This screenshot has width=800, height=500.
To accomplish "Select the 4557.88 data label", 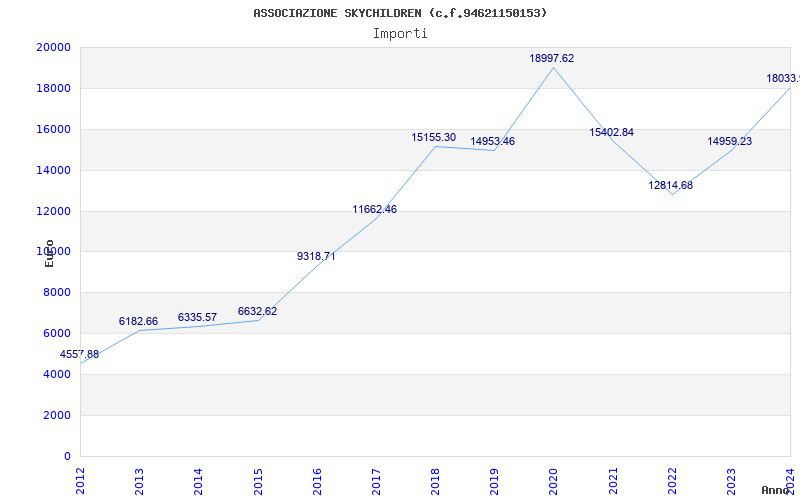I will (x=79, y=355).
